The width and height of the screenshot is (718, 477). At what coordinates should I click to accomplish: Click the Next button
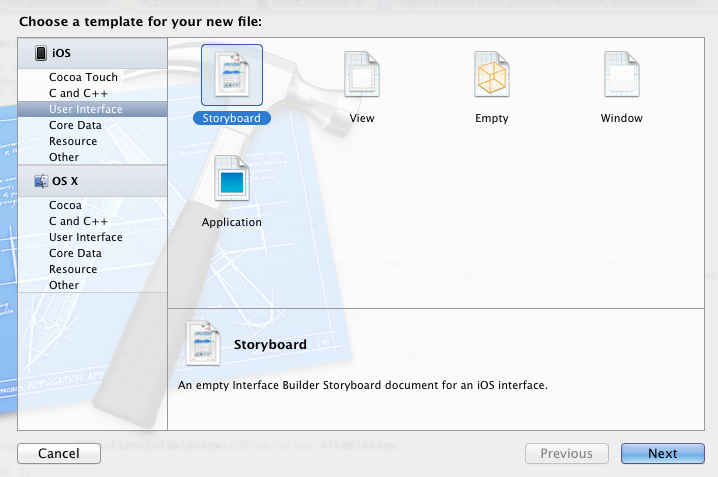[663, 453]
